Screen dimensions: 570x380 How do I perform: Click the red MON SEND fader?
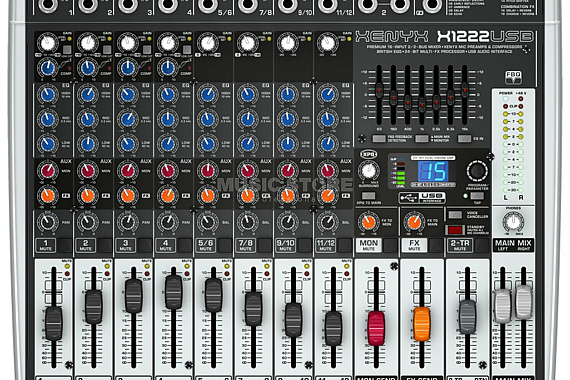click(x=376, y=328)
